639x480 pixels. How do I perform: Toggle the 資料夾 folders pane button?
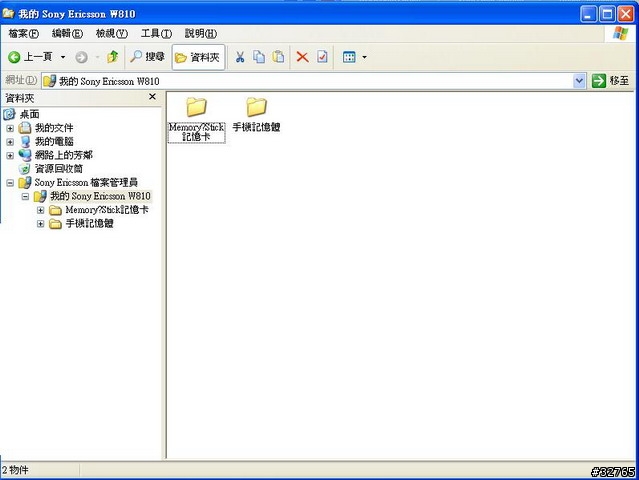(x=198, y=57)
